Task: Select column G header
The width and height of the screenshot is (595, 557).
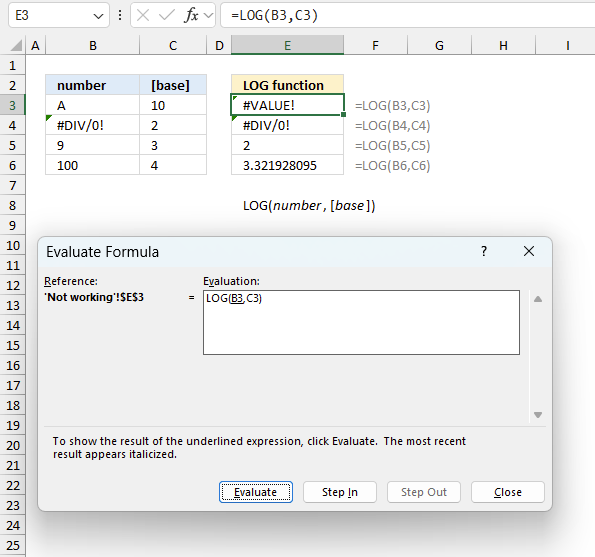Action: click(x=439, y=46)
